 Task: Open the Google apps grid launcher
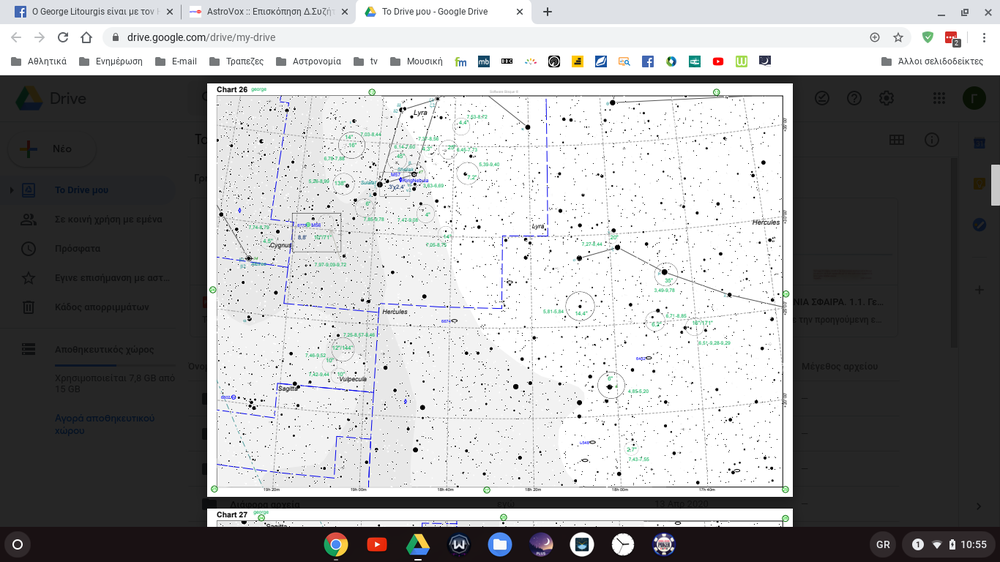[939, 98]
